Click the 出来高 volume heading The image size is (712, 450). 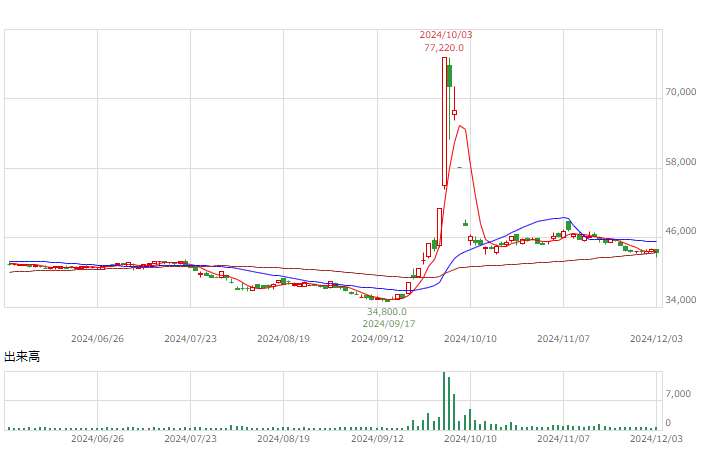(22, 356)
